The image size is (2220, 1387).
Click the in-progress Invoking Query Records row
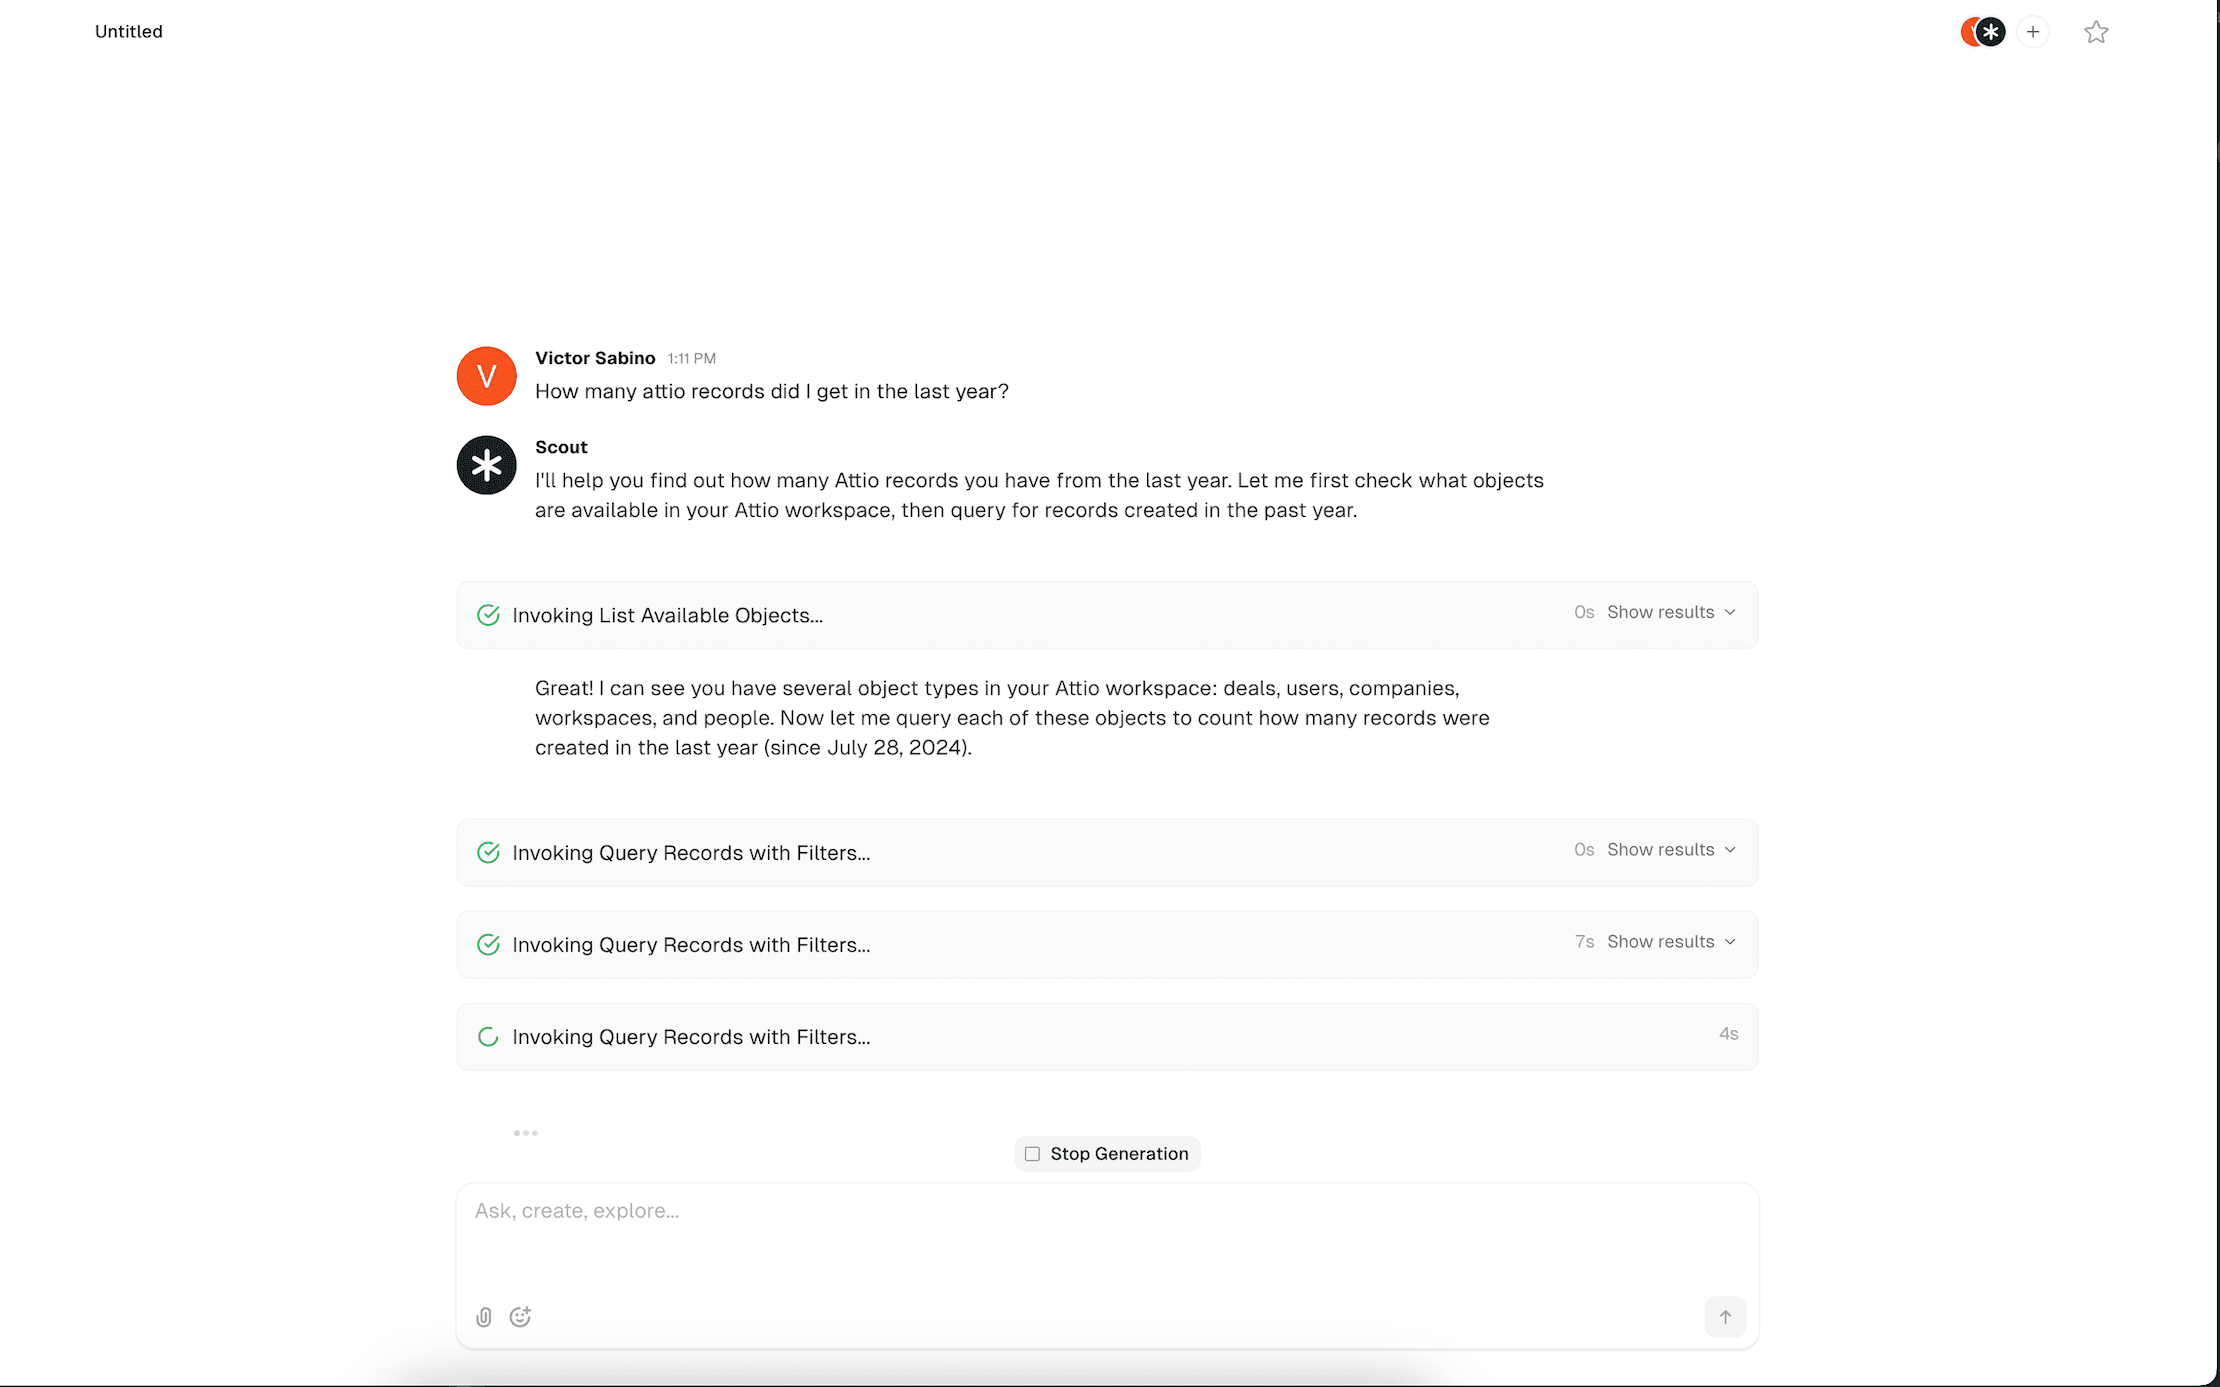pyautogui.click(x=1106, y=1037)
